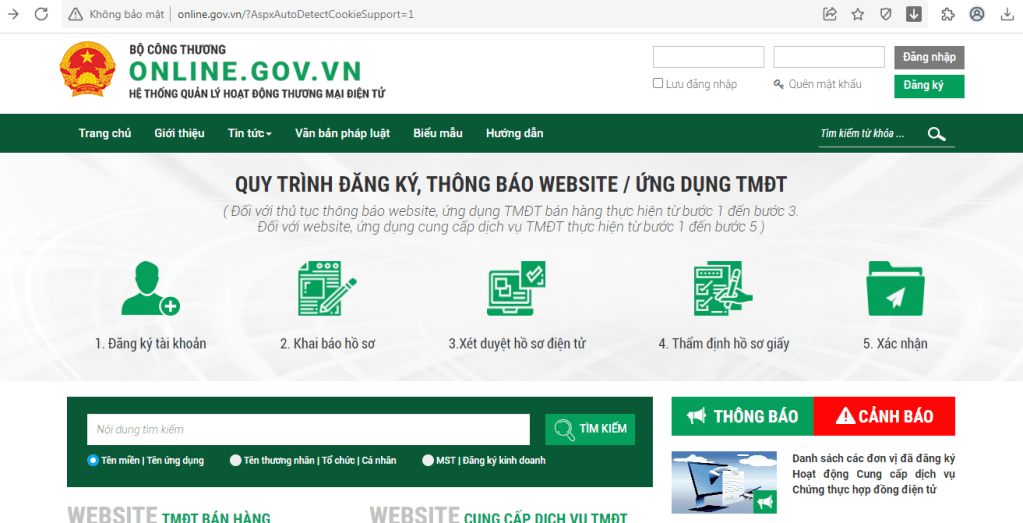Click the Quên mật khẩu link
The width and height of the screenshot is (1023, 523).
pyautogui.click(x=823, y=84)
